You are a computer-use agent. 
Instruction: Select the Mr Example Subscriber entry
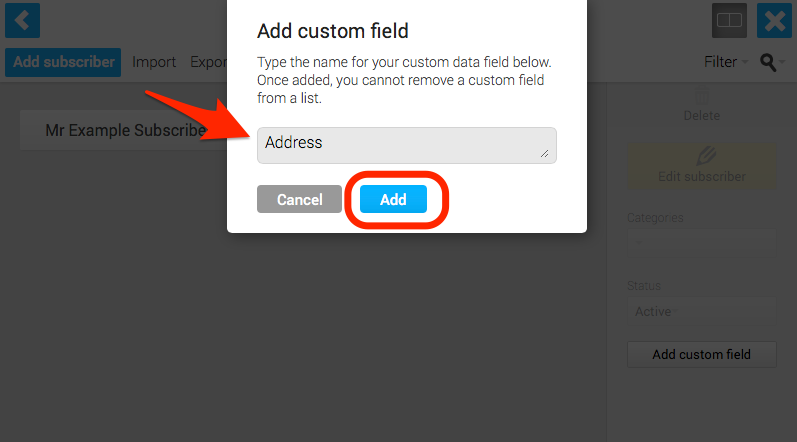124,130
